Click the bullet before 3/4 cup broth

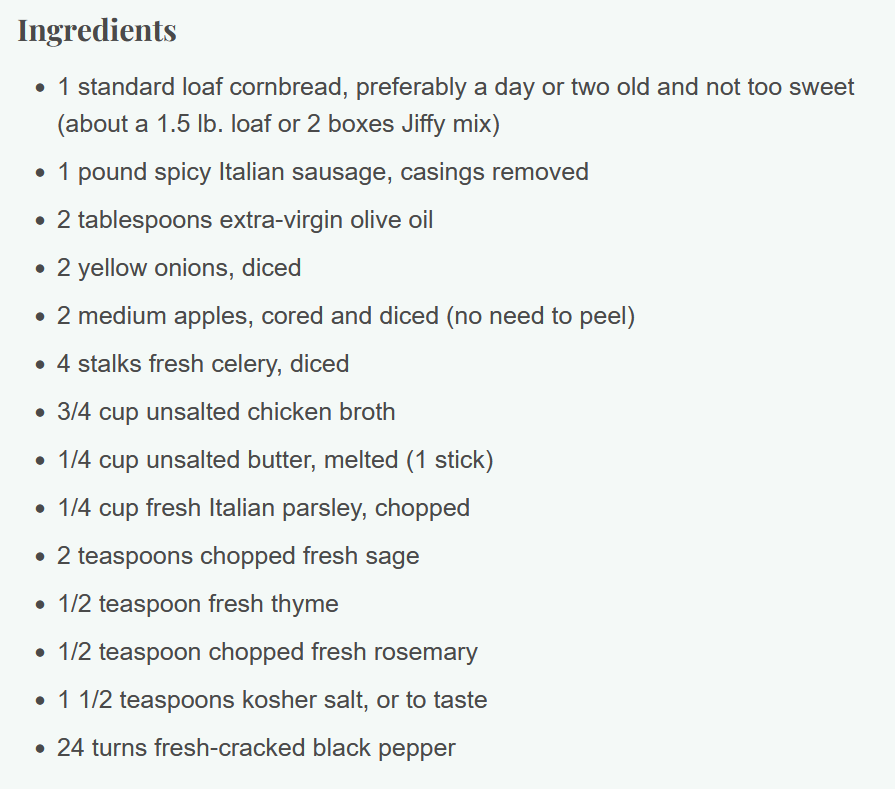pos(39,412)
